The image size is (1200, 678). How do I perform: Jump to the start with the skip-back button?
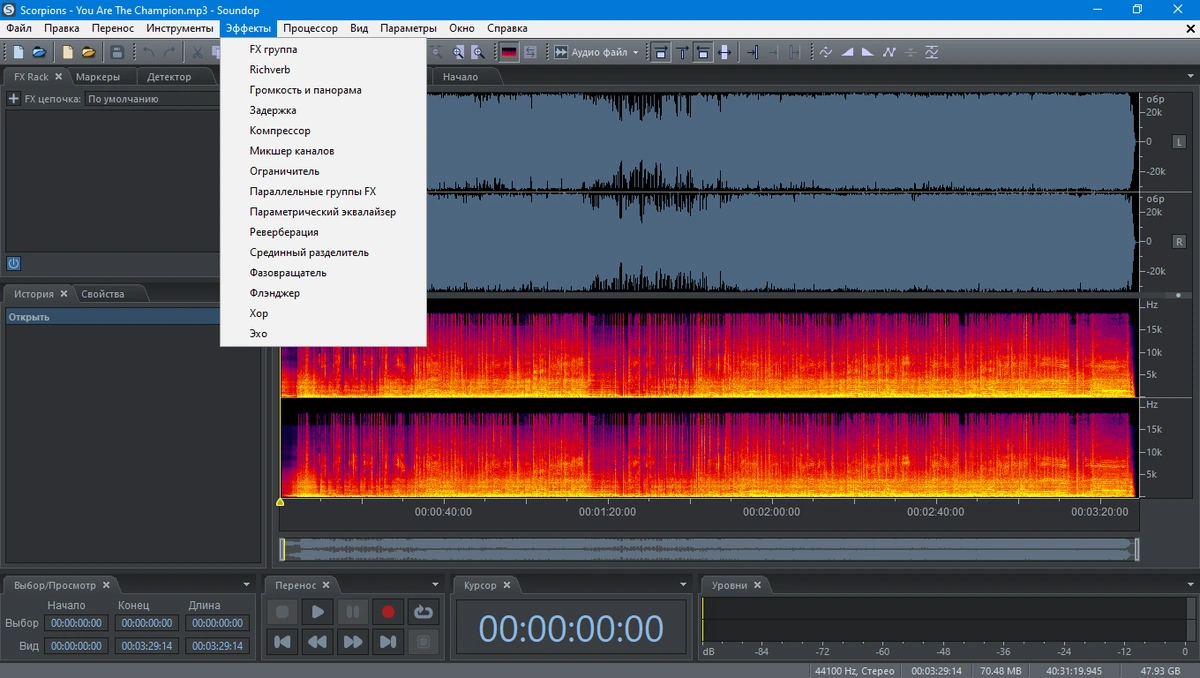pyautogui.click(x=283, y=642)
